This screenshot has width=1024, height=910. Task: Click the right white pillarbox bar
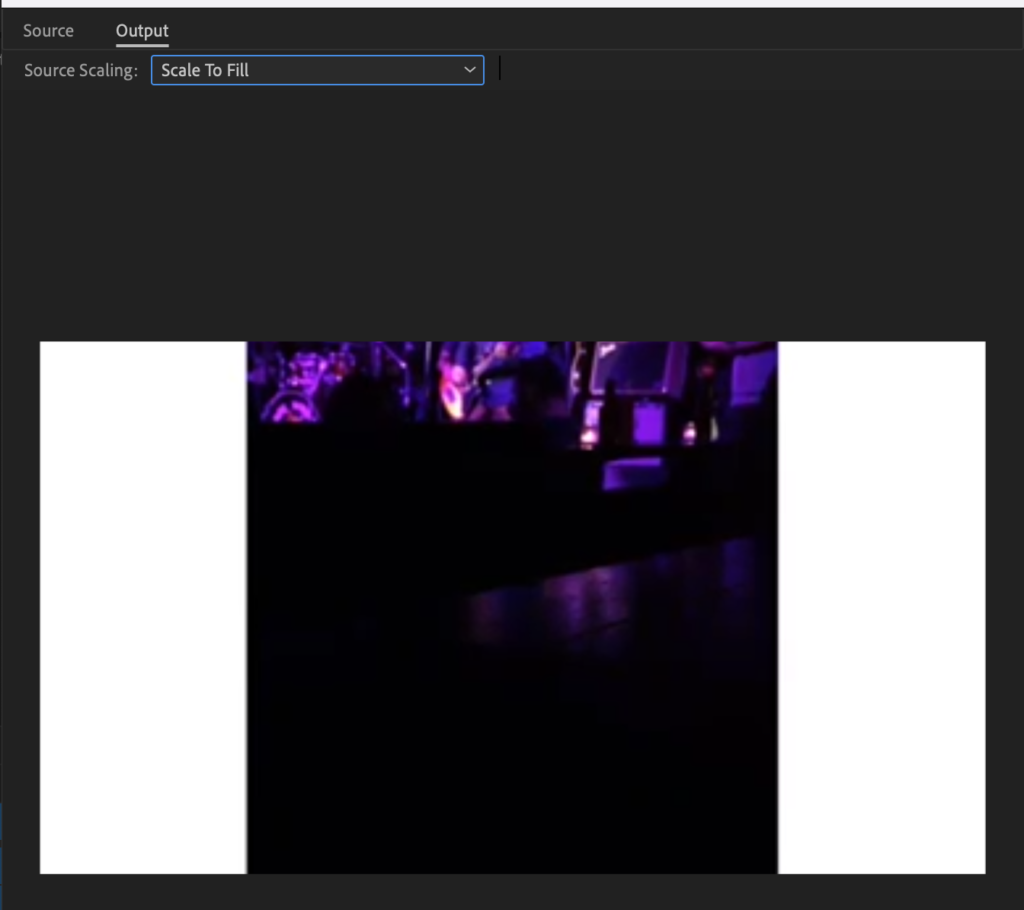[882, 608]
